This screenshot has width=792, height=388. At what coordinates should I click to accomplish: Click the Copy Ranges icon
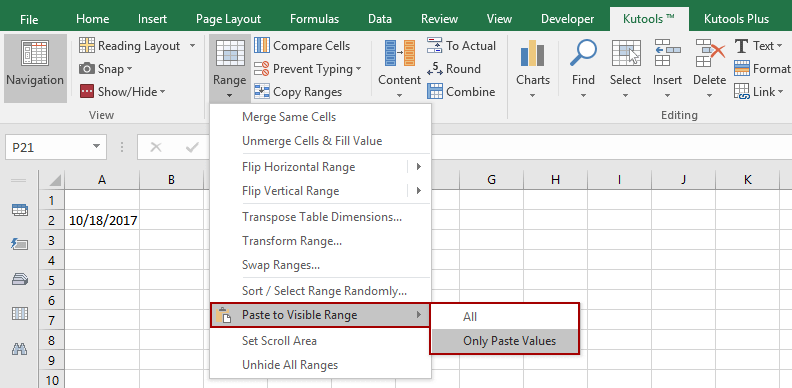262,91
